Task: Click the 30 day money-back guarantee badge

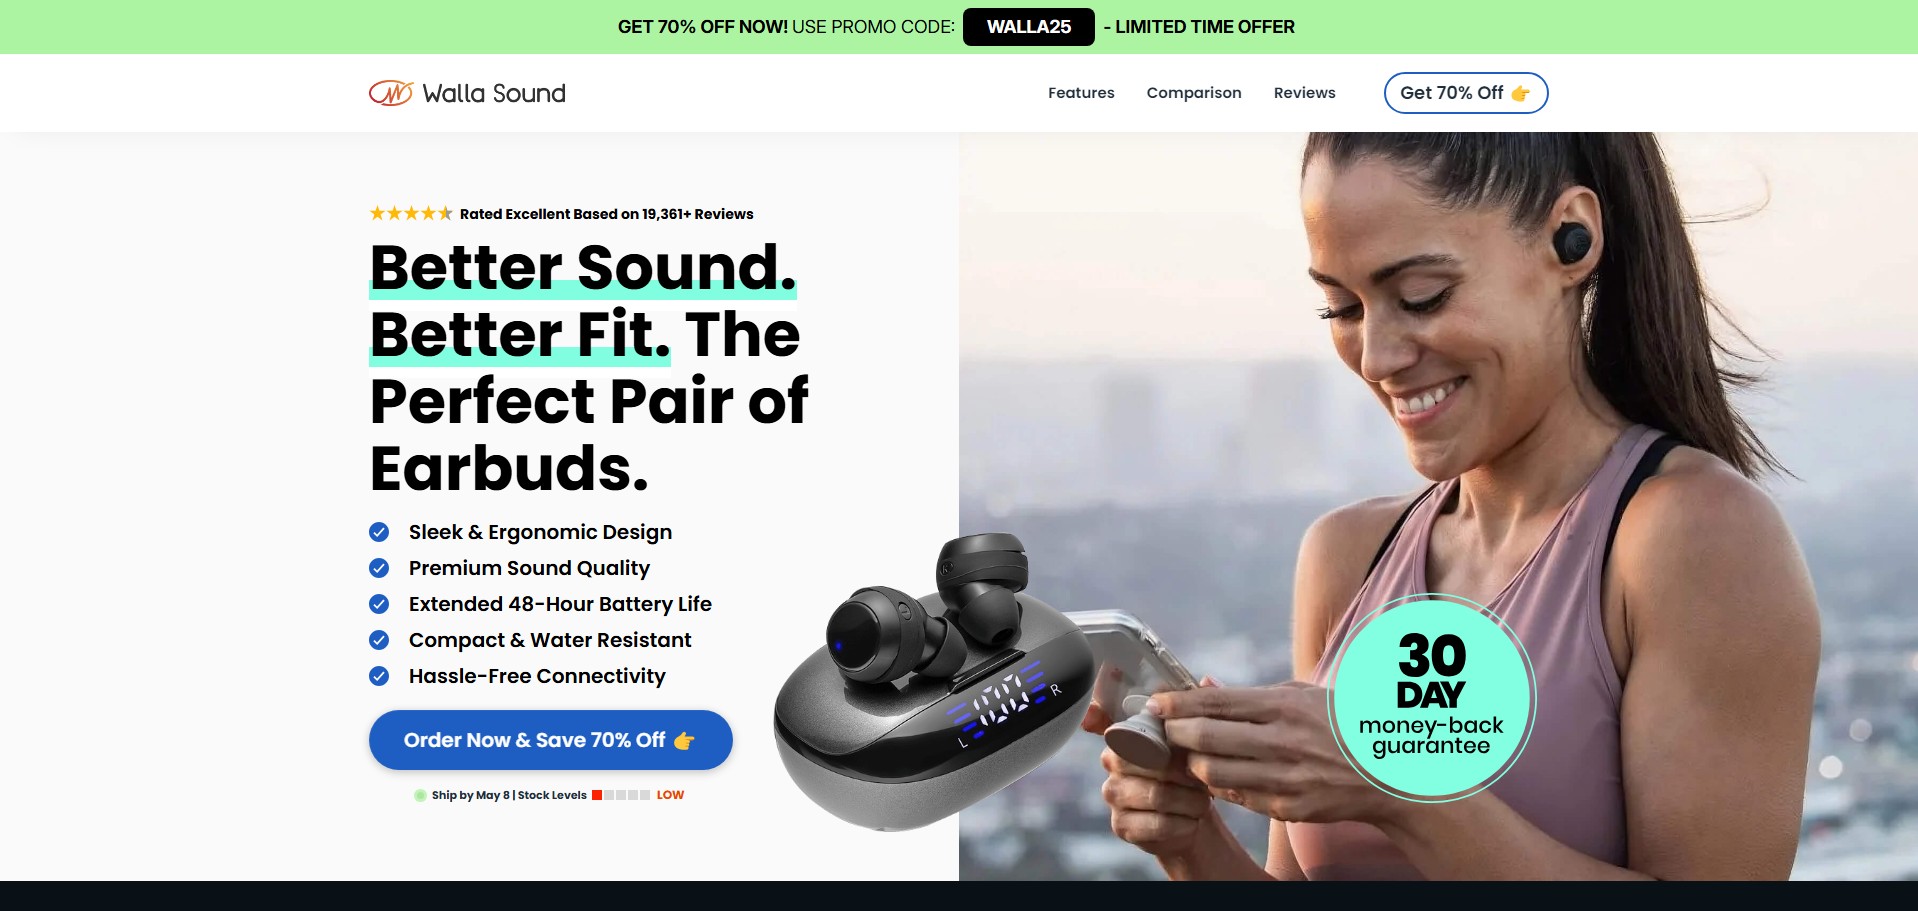Action: [1431, 698]
